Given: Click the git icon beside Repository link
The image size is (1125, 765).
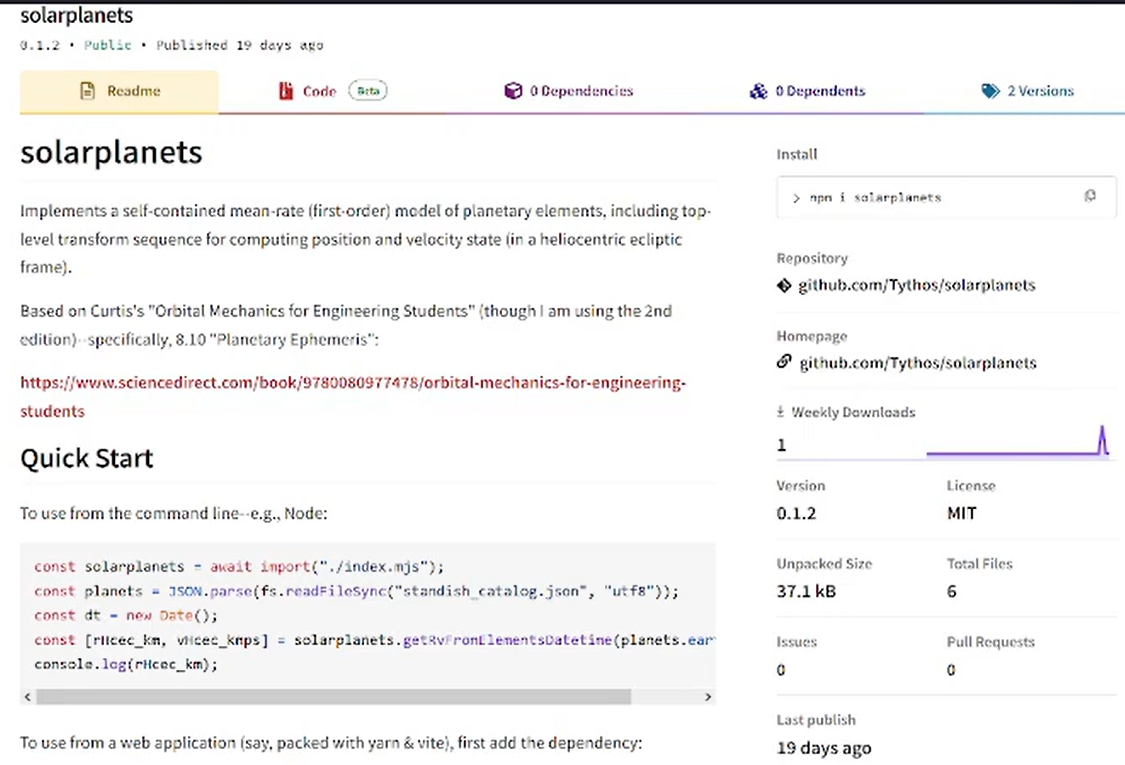Looking at the screenshot, I should pyautogui.click(x=784, y=285).
